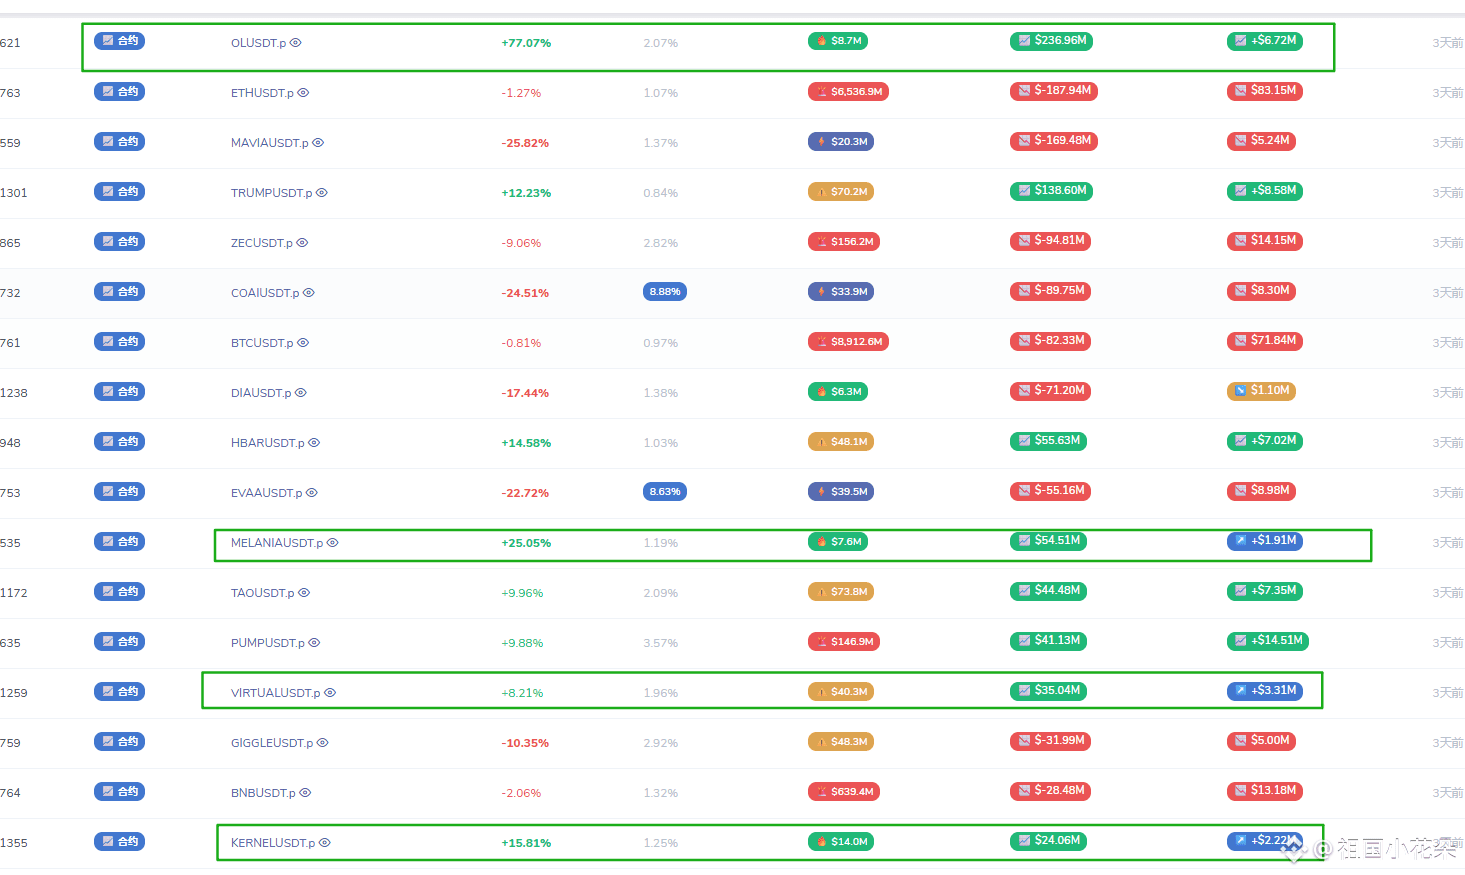
Task: Select the +$3.31M blue badge for VIRTUALUSDT.p
Action: (x=1265, y=691)
